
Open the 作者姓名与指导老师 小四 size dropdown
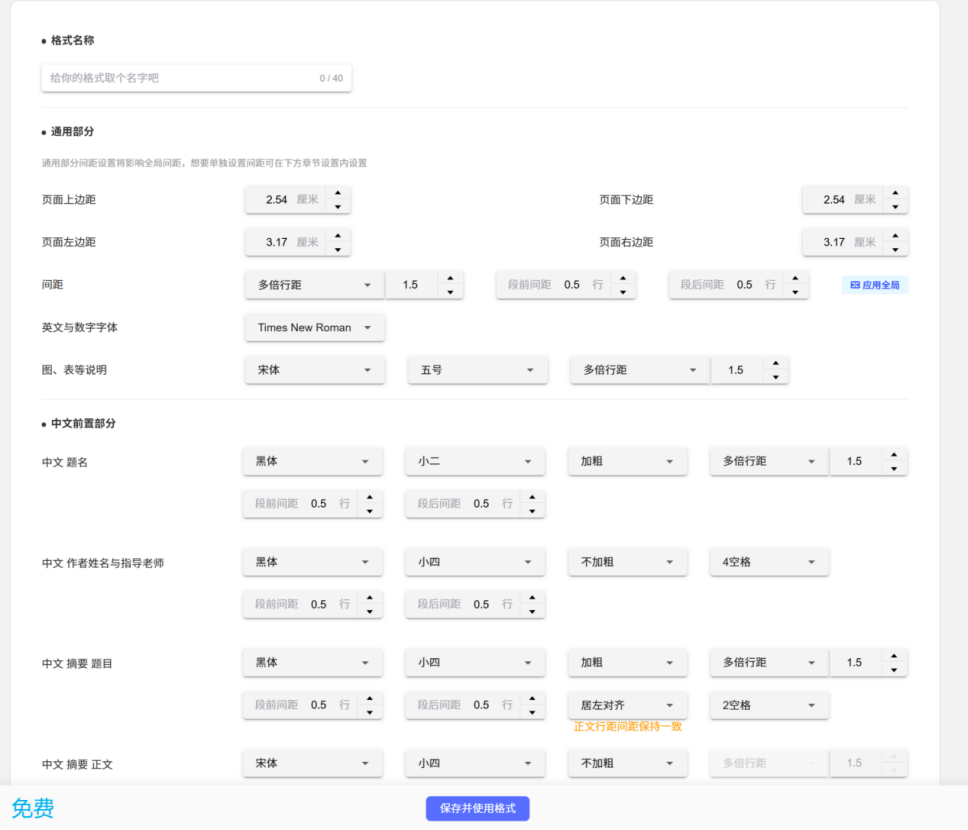tap(475, 562)
